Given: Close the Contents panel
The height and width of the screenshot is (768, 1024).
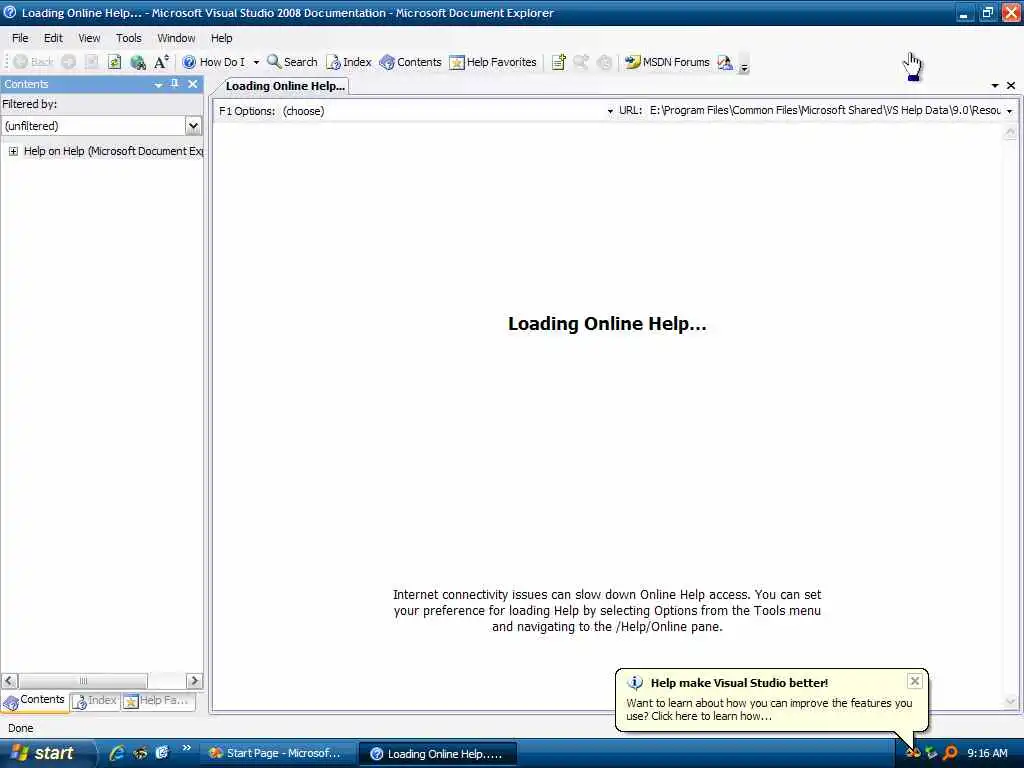Looking at the screenshot, I should (x=193, y=84).
